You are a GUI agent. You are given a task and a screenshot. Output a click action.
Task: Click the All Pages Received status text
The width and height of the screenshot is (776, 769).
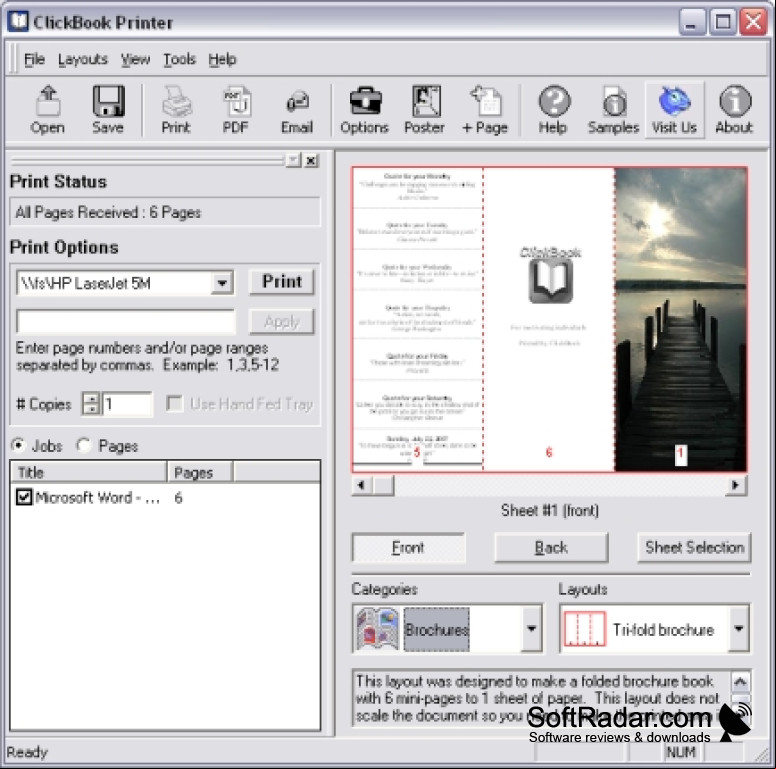click(108, 212)
